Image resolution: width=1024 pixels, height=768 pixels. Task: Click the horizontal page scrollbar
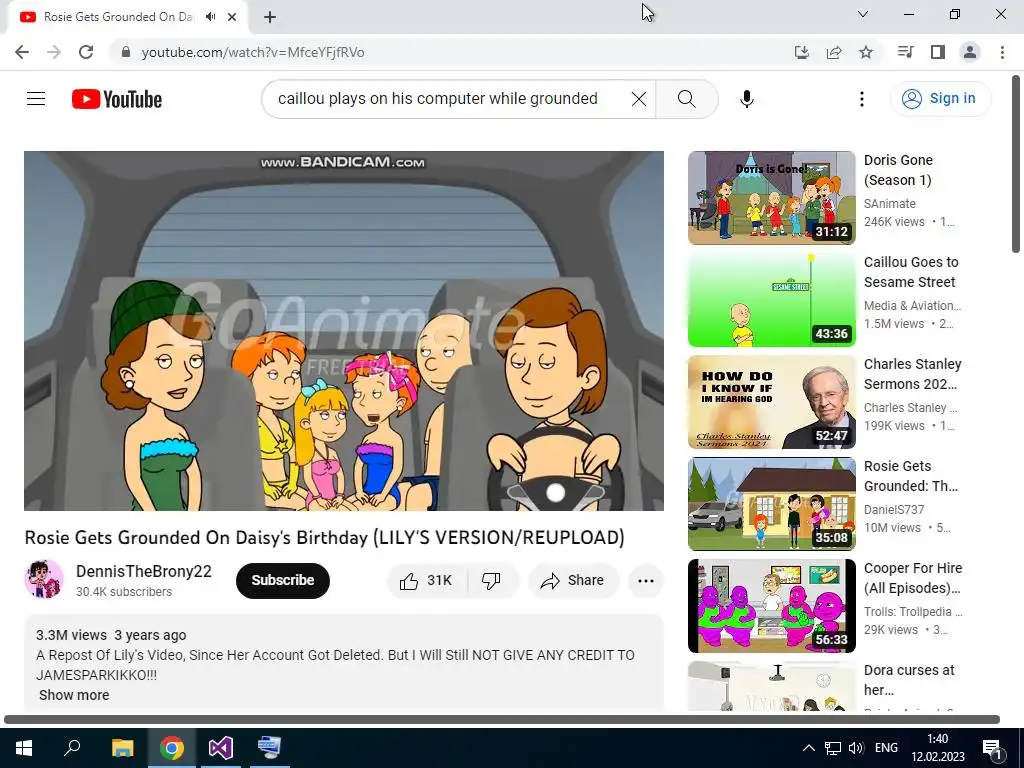click(x=502, y=719)
